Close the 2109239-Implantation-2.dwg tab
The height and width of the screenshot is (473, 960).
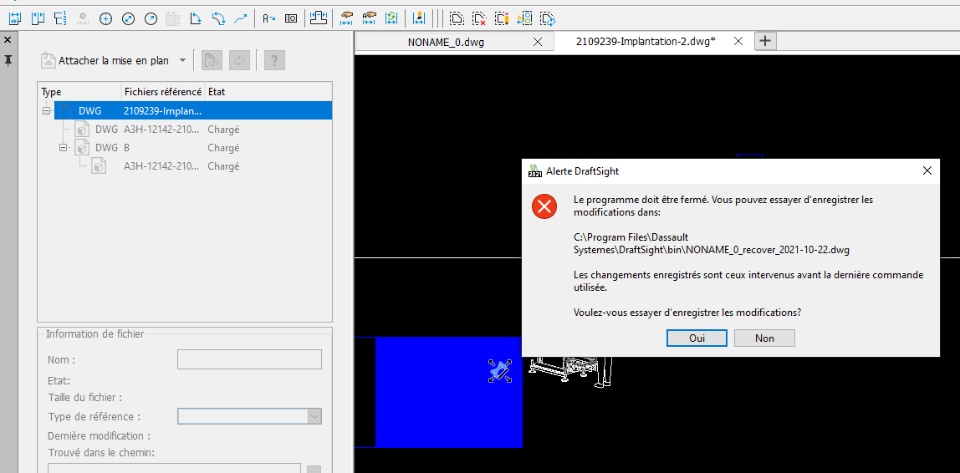point(738,41)
